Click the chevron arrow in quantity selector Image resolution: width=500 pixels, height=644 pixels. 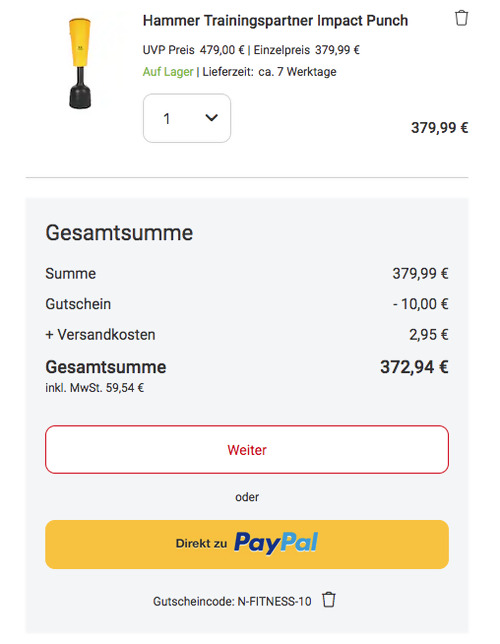(211, 118)
